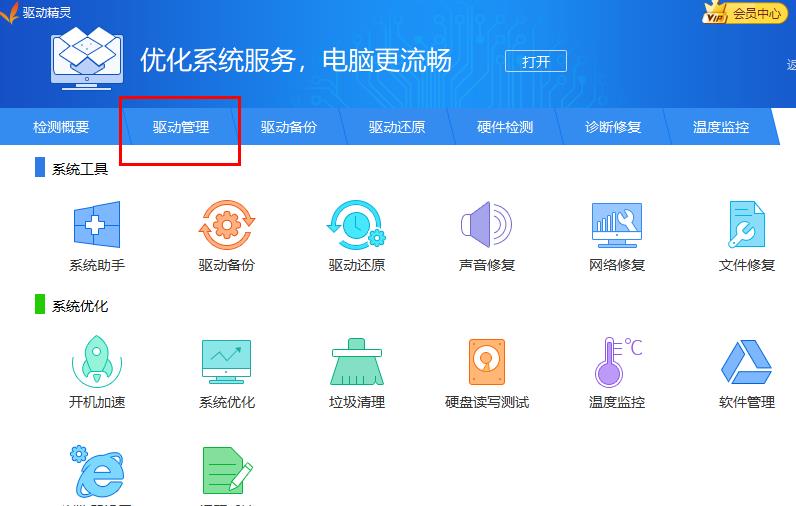
Task: Open the Internet Explorer settings icon
Action: [97, 471]
